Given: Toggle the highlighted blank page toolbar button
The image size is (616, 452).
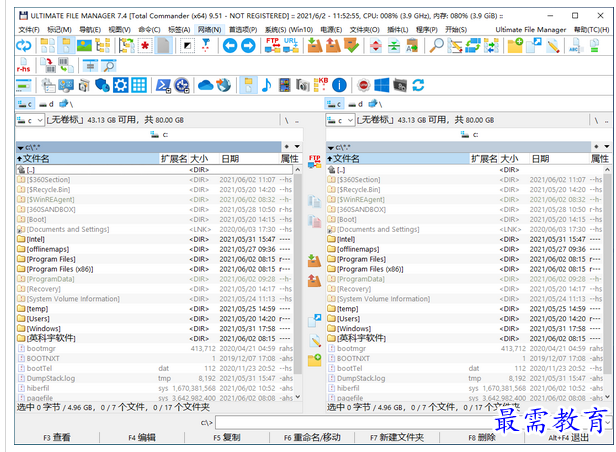Looking at the screenshot, I should (163, 46).
